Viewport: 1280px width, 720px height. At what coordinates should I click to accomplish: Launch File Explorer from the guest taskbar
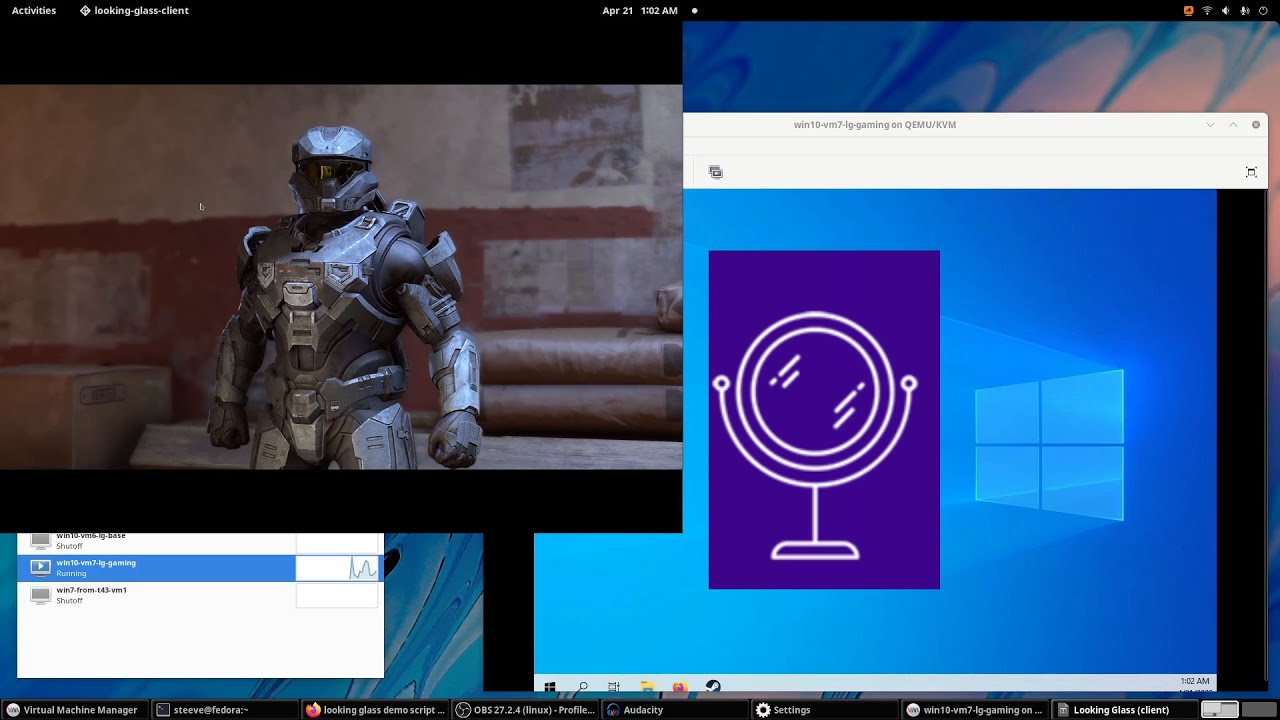click(647, 687)
